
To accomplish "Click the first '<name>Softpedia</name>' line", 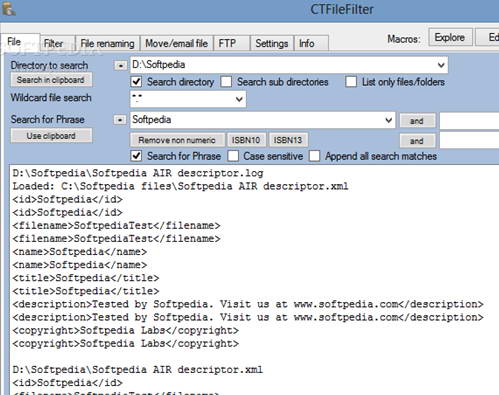I will [x=80, y=252].
